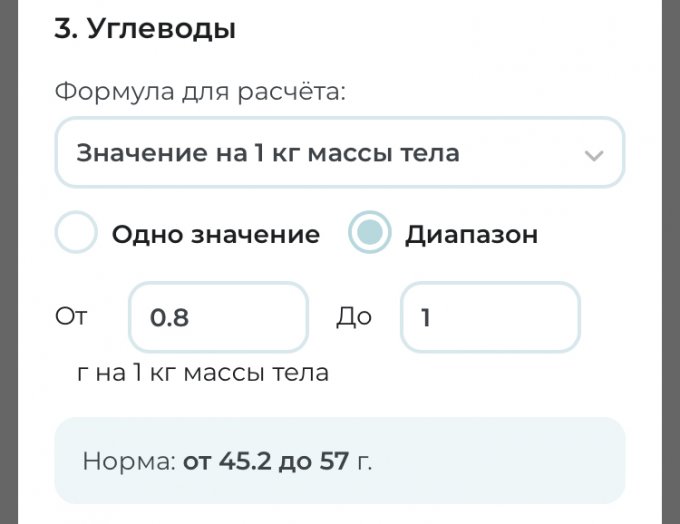This screenshot has height=524, width=680.
Task: Click the 'г на 1 кг массы тела' unit text
Action: 203,374
